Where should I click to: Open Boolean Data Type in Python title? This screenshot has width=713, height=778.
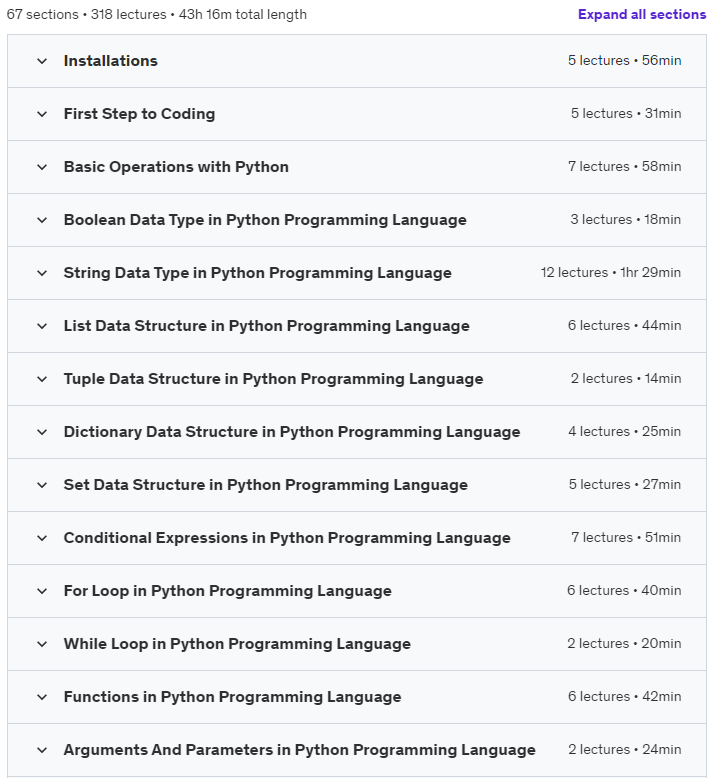pyautogui.click(x=265, y=220)
